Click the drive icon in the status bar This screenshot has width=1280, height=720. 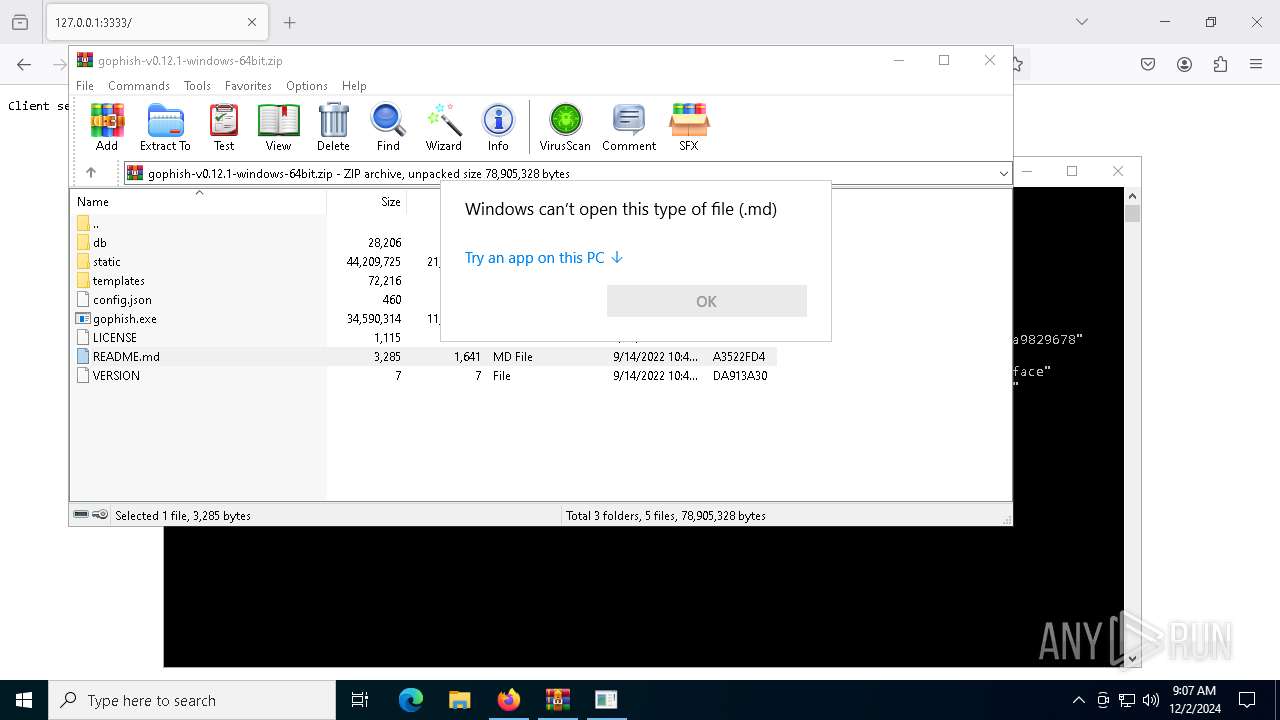pyautogui.click(x=81, y=515)
